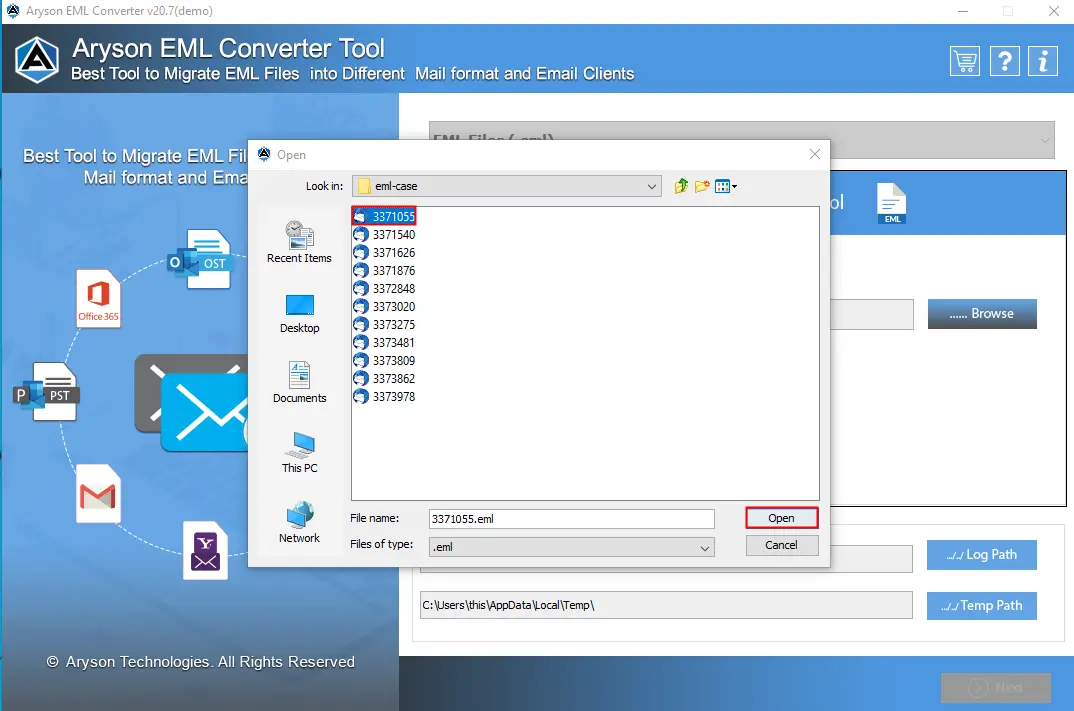Open help via question mark icon

1004,62
